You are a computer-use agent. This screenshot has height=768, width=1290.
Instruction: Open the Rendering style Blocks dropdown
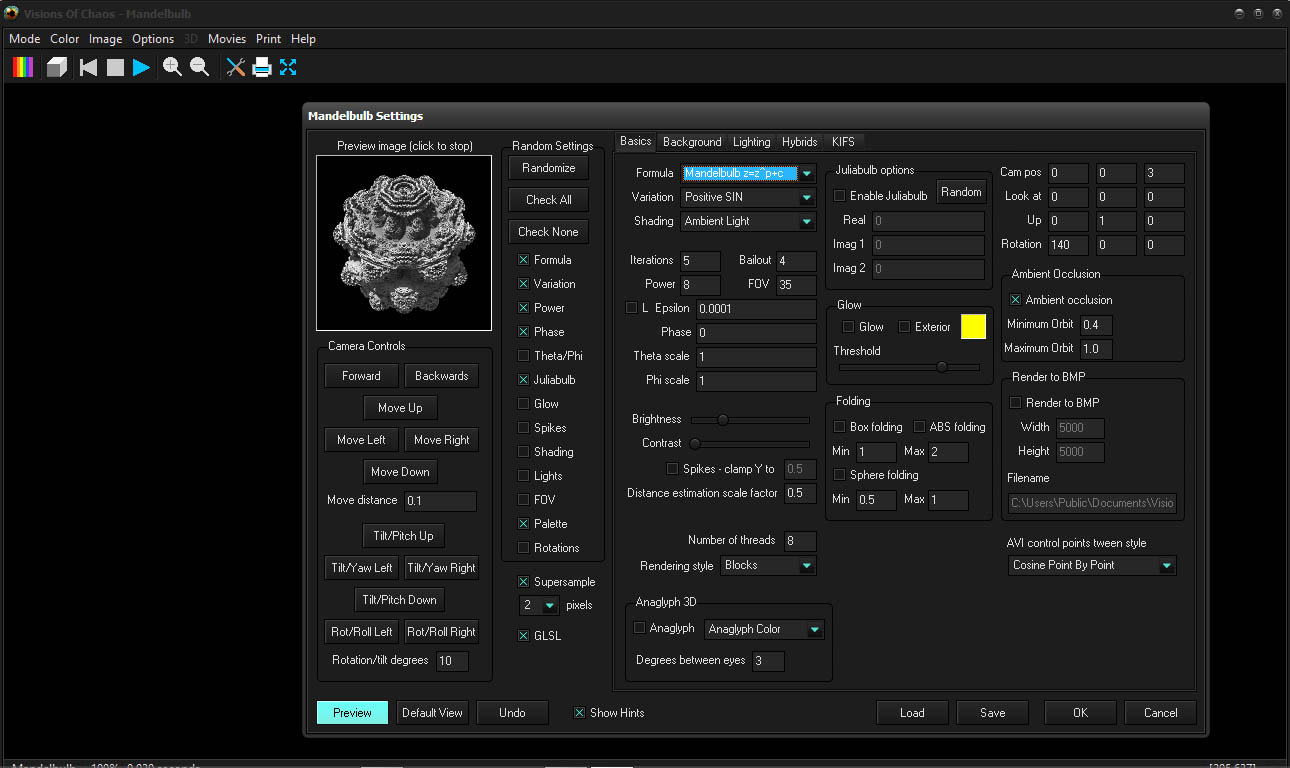pos(768,565)
